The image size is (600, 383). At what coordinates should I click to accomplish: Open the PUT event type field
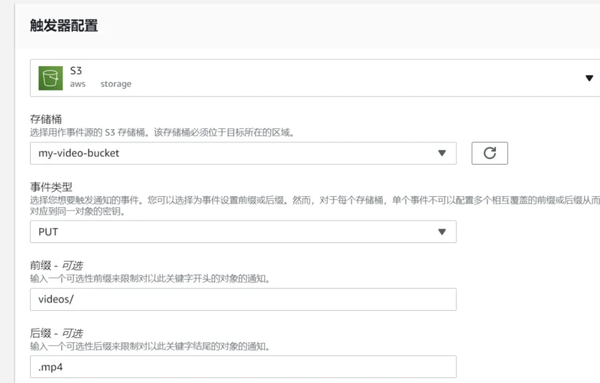(x=243, y=231)
